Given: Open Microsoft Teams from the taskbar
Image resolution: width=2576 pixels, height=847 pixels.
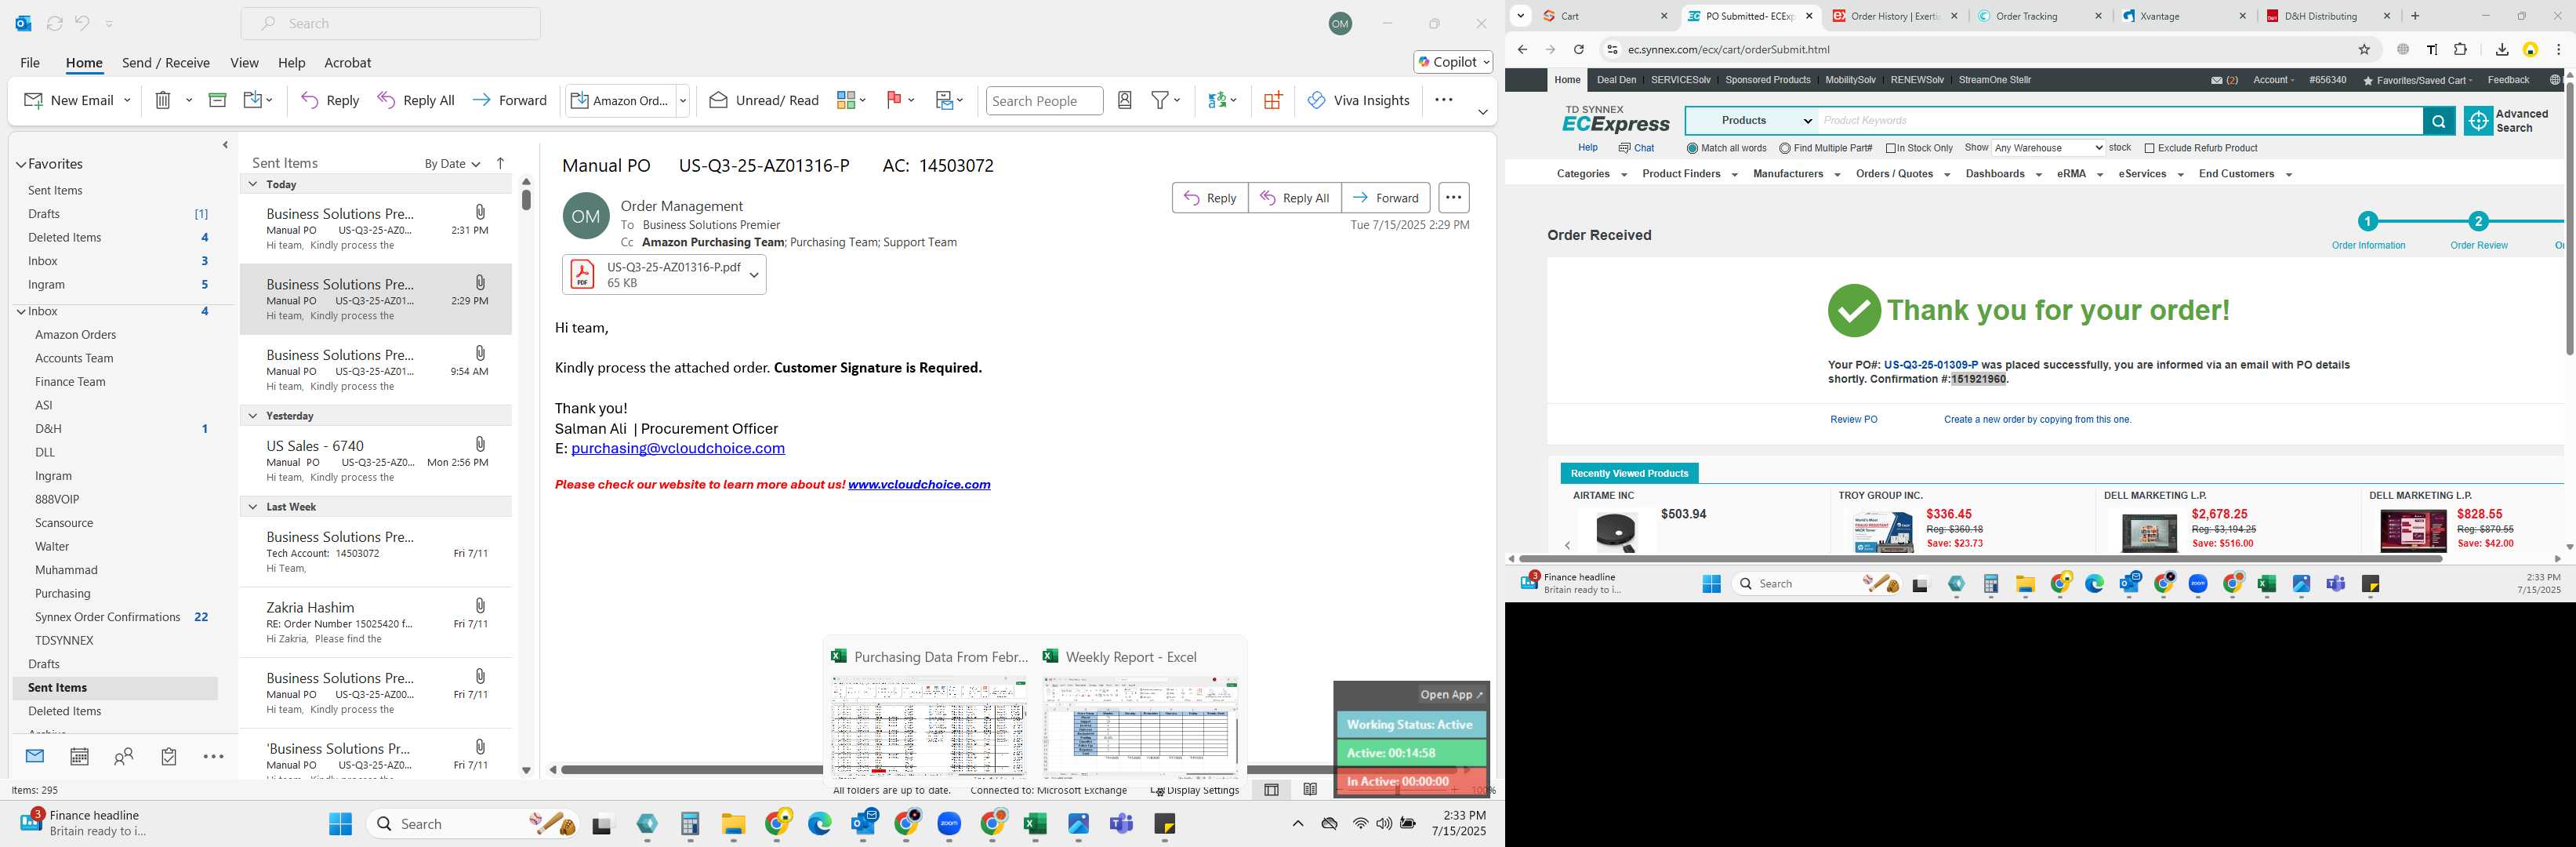Looking at the screenshot, I should click(x=1121, y=824).
